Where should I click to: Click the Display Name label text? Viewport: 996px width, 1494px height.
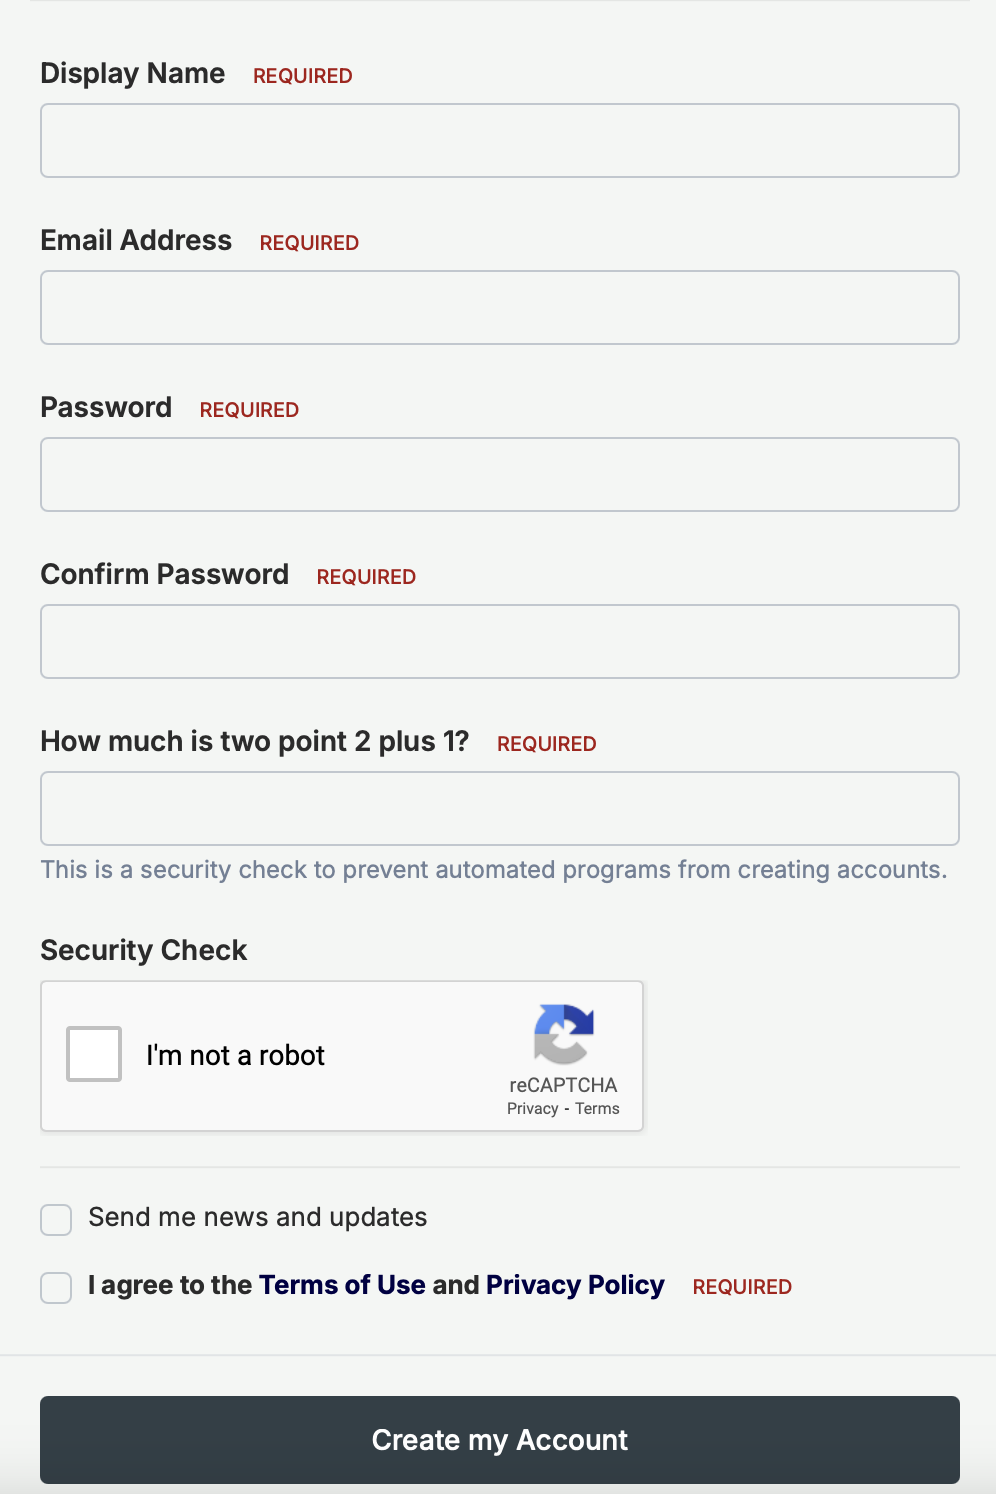click(x=133, y=74)
